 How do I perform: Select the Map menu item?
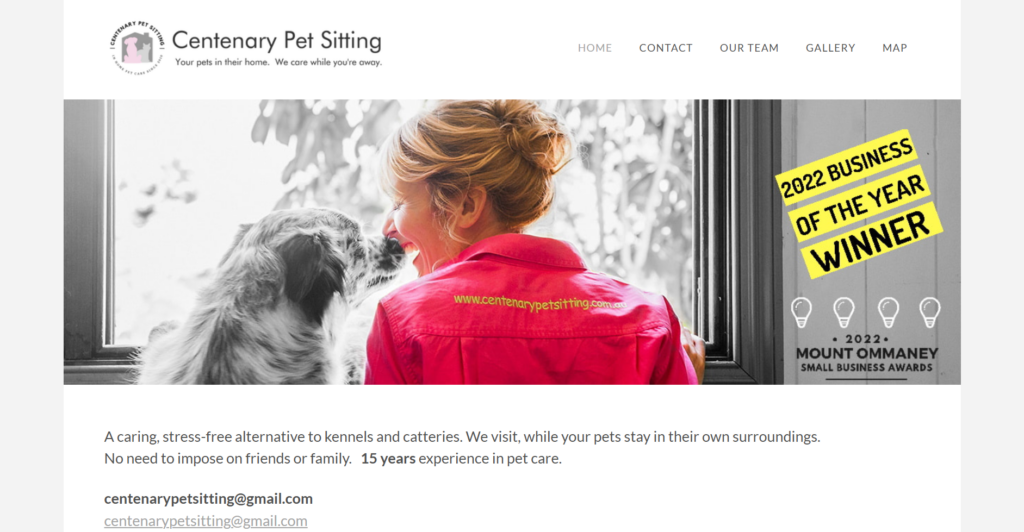pos(895,48)
